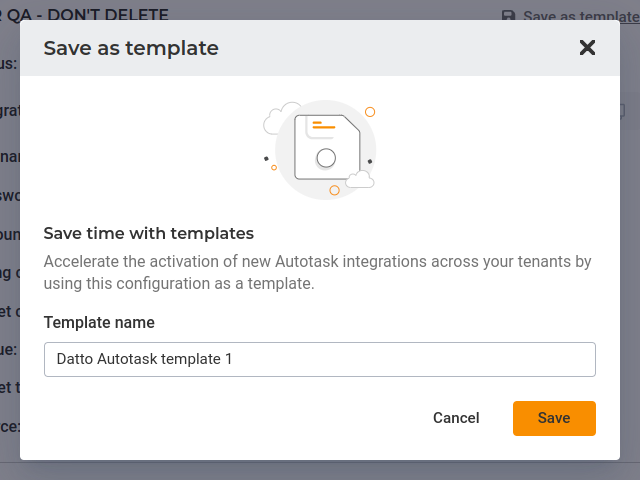Click the partly hidden icon at the right edge
The width and height of the screenshot is (640, 480).
(x=622, y=110)
